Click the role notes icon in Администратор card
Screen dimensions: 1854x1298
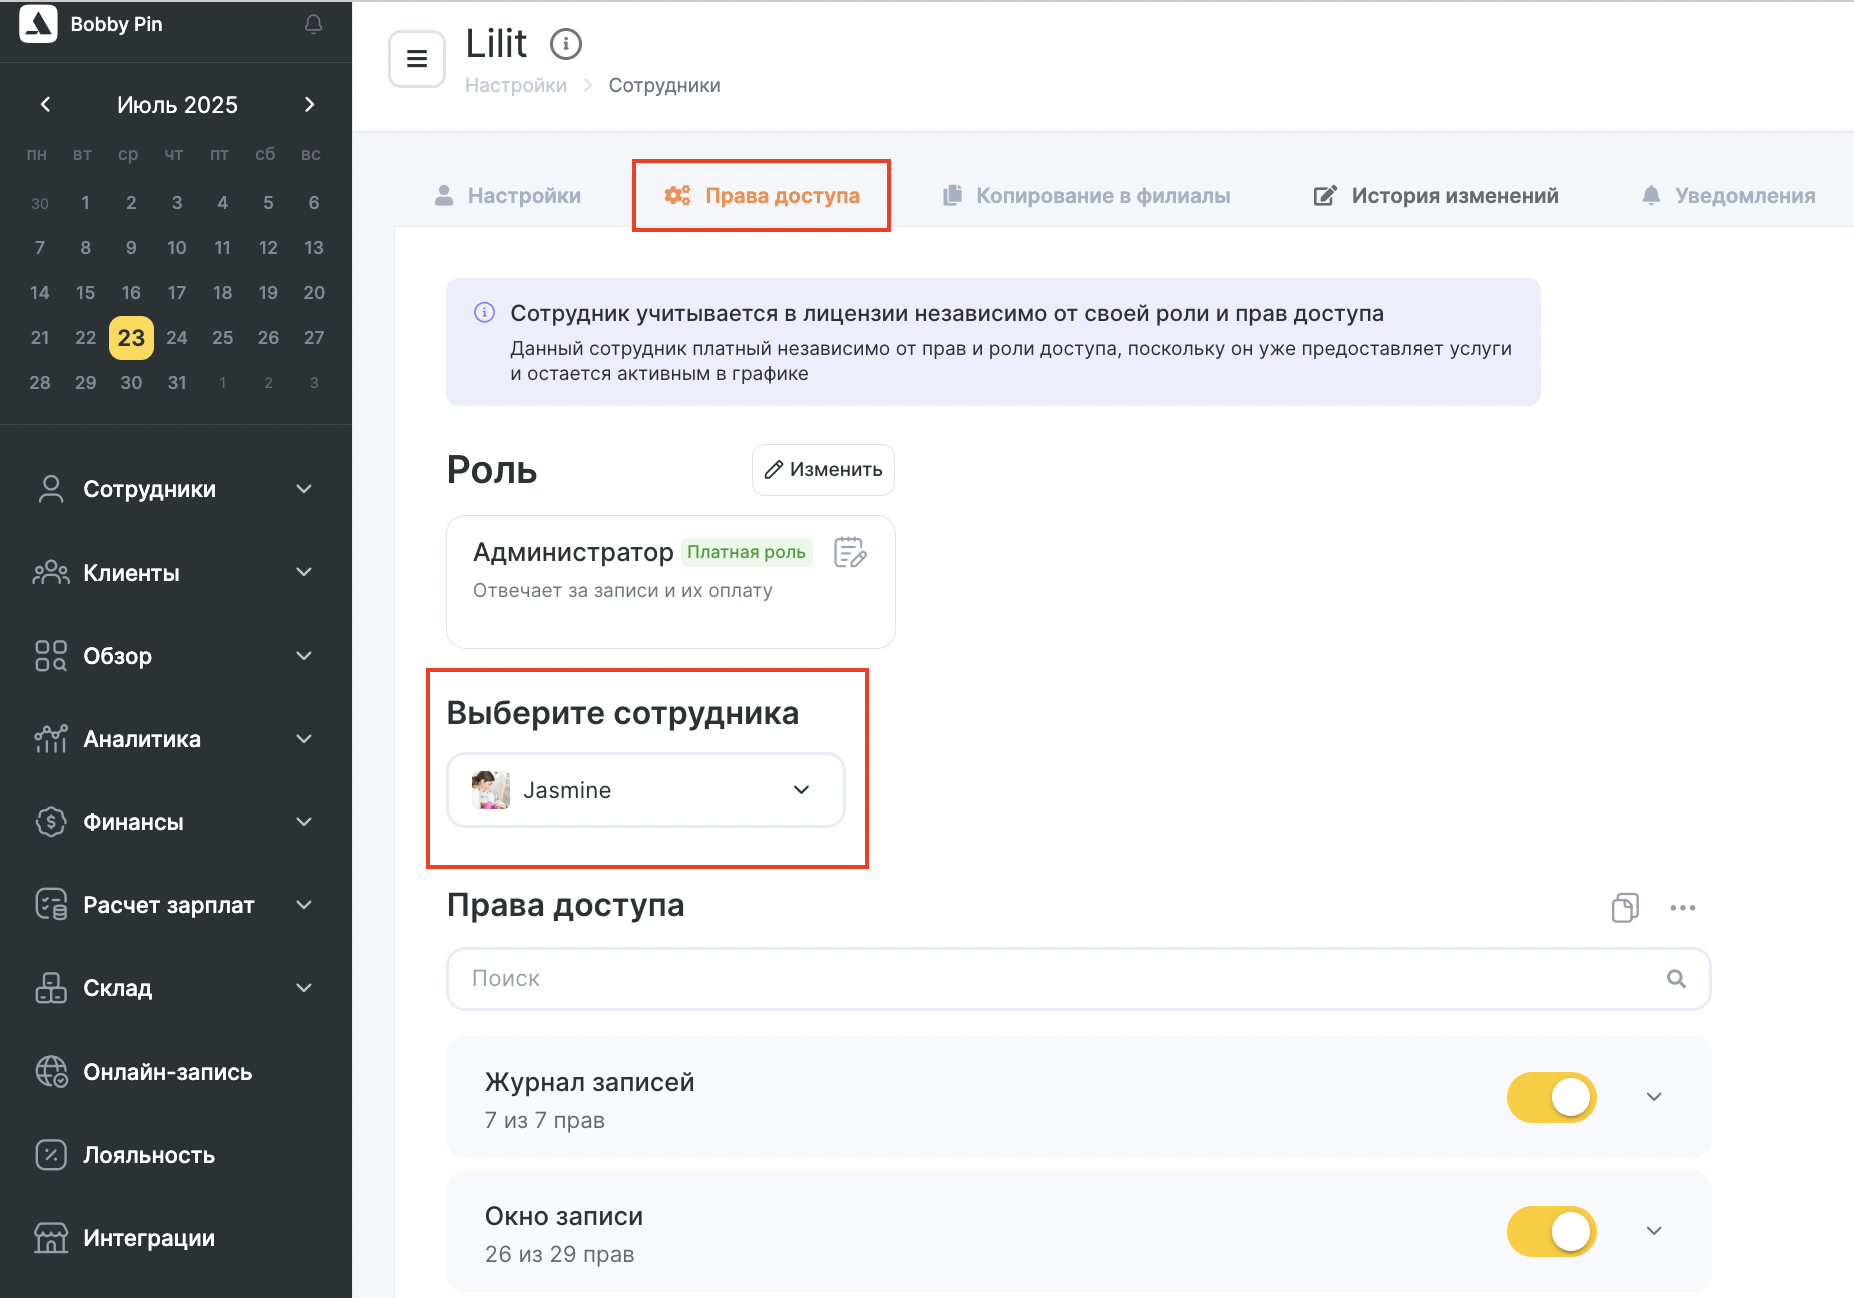(850, 552)
